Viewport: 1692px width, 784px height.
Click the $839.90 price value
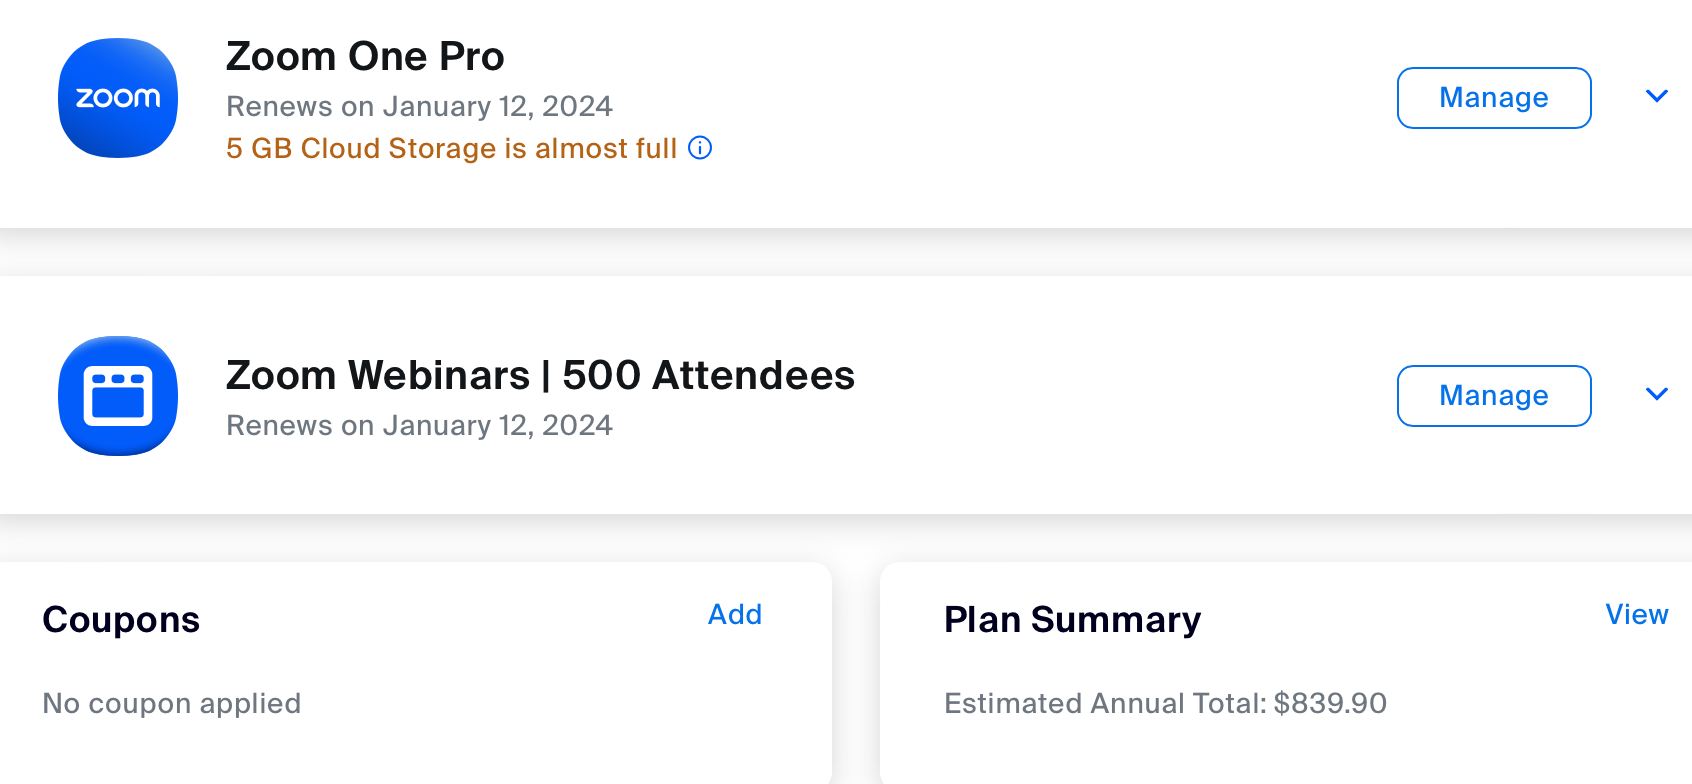[1330, 703]
